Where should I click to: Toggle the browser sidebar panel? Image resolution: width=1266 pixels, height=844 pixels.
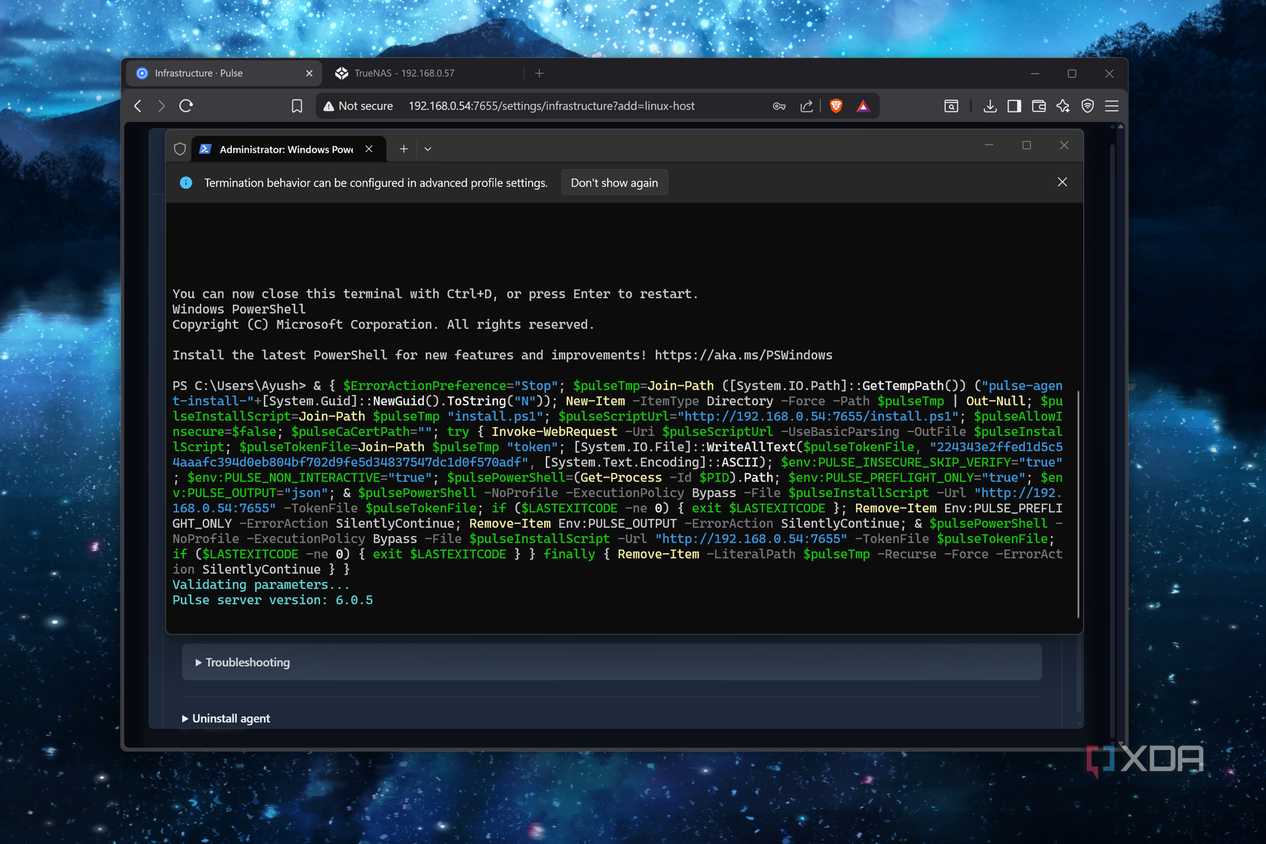click(x=1014, y=106)
